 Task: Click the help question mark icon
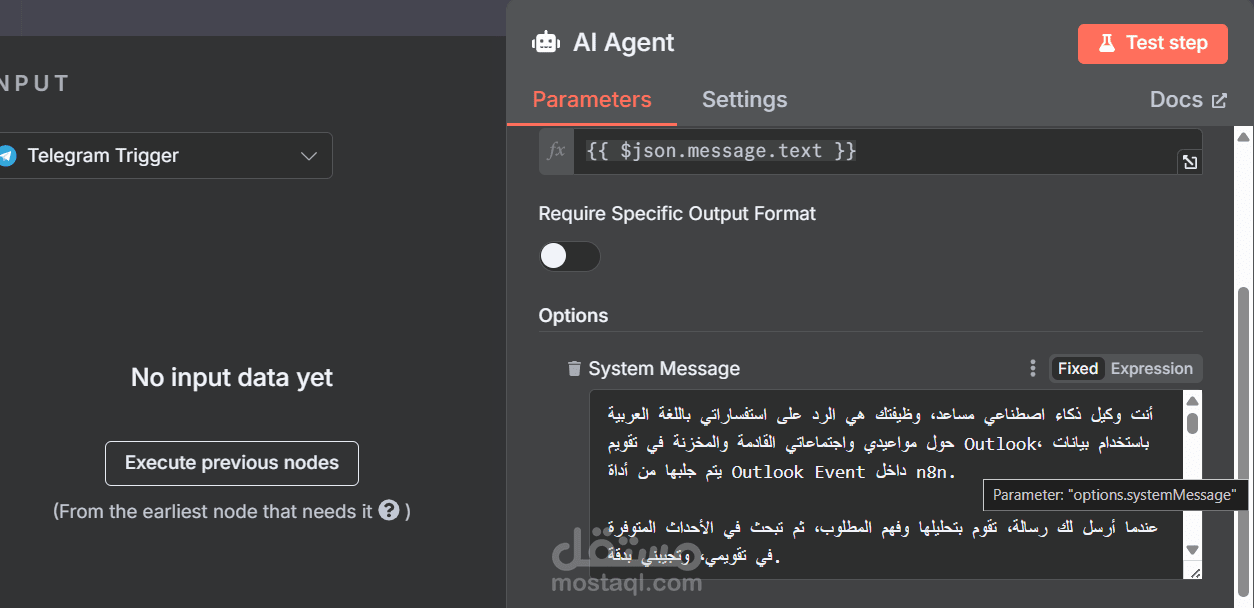[389, 511]
